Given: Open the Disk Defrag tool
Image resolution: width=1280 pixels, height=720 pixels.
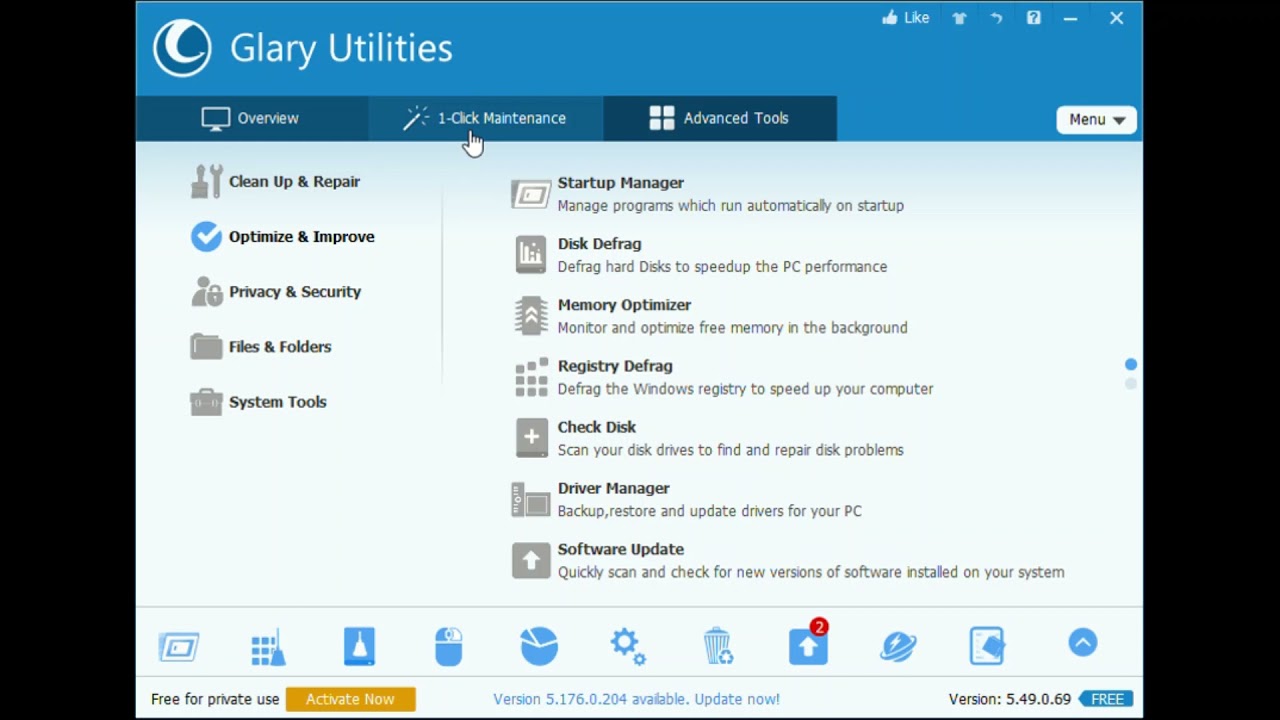Looking at the screenshot, I should coord(599,244).
